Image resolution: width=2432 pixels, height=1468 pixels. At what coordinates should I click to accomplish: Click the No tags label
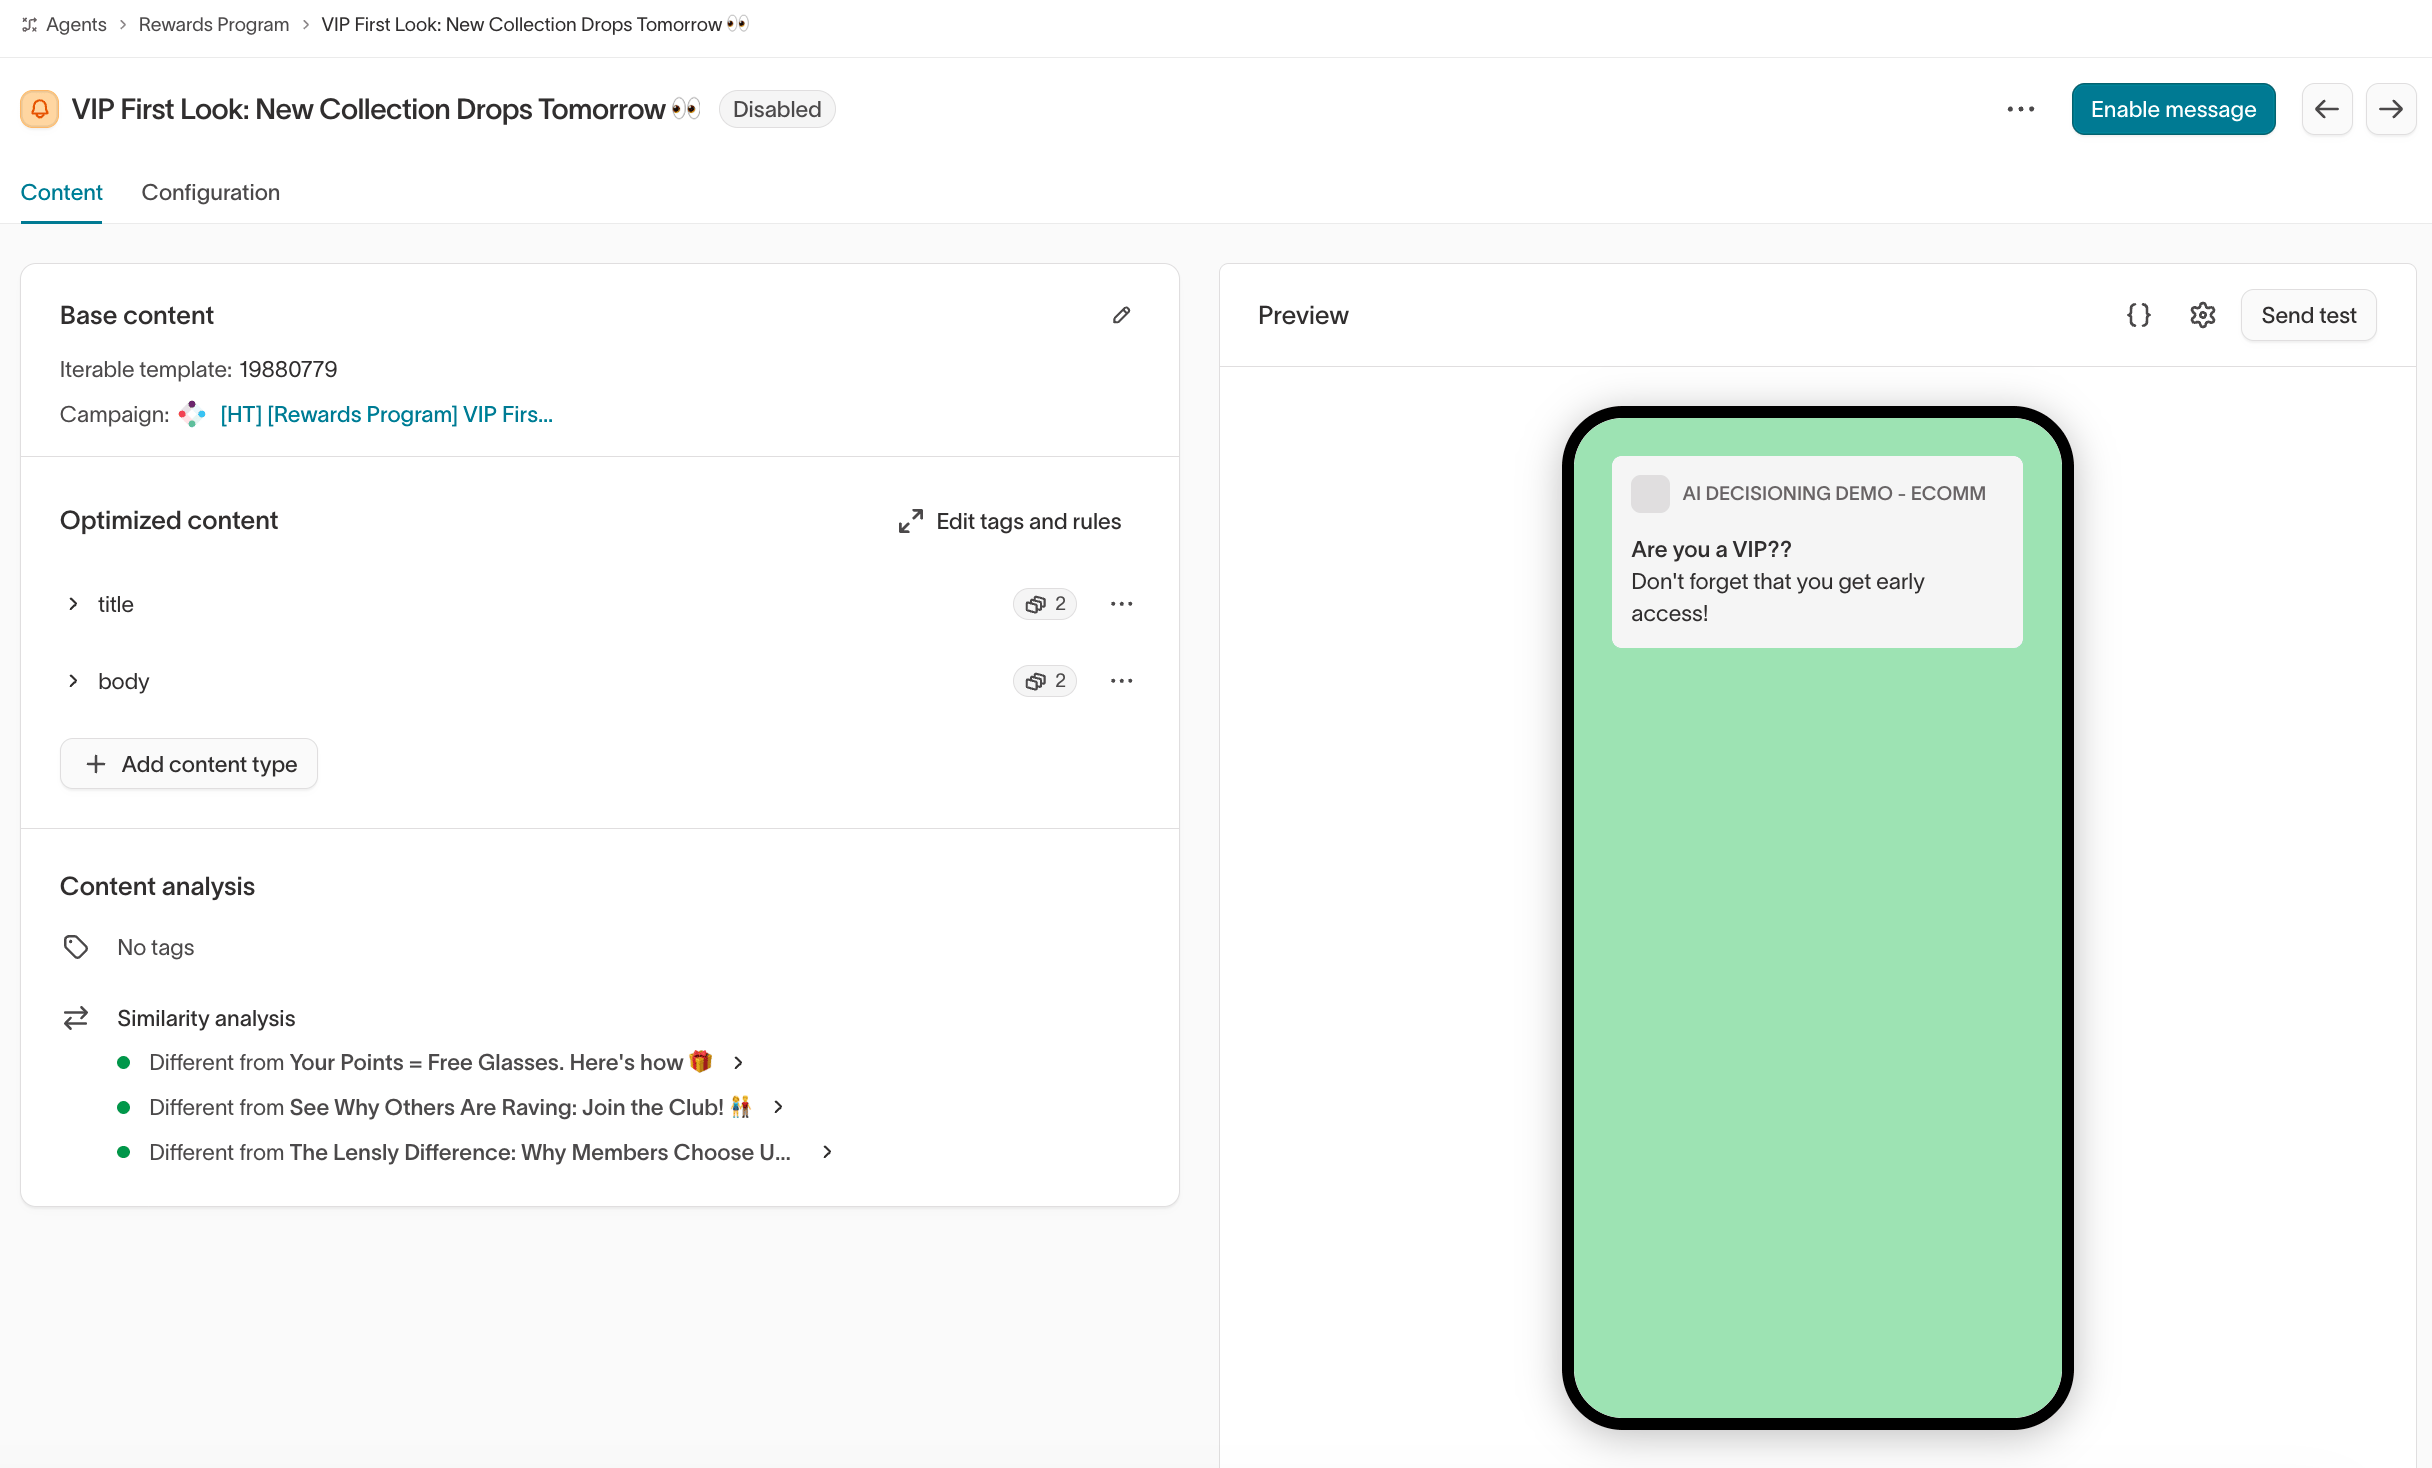click(x=156, y=947)
